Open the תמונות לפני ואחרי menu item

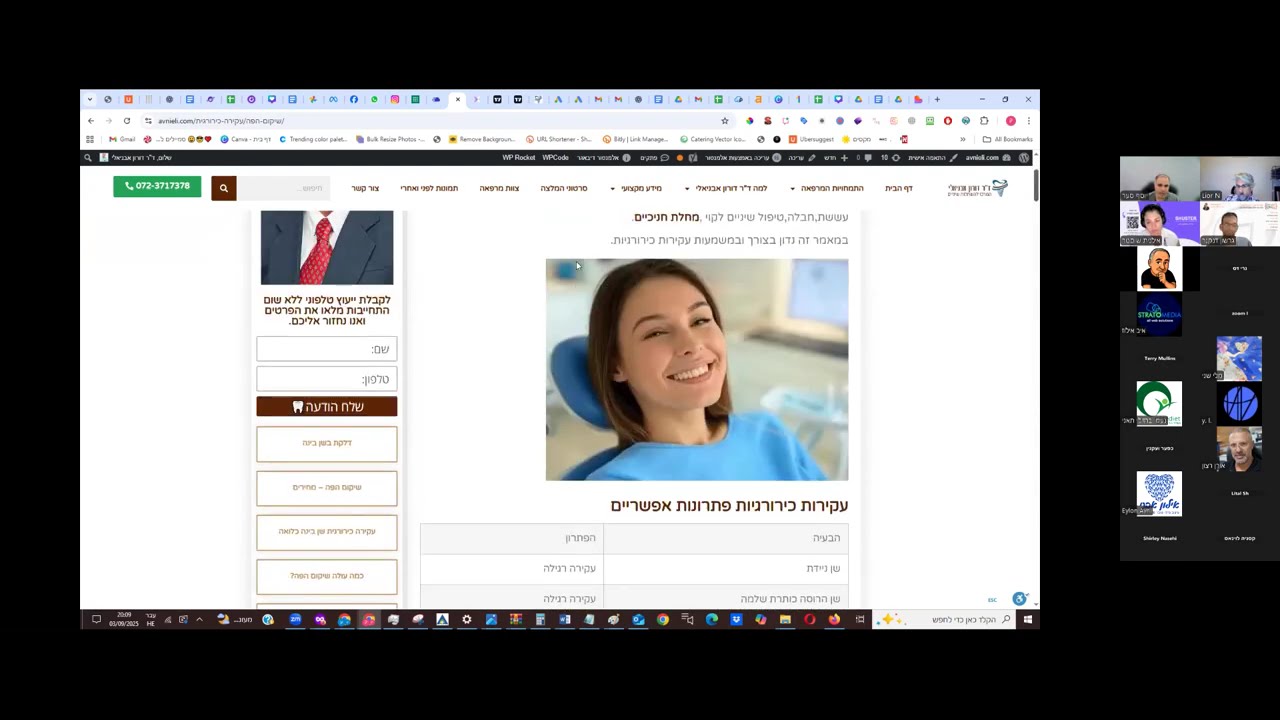[x=429, y=188]
